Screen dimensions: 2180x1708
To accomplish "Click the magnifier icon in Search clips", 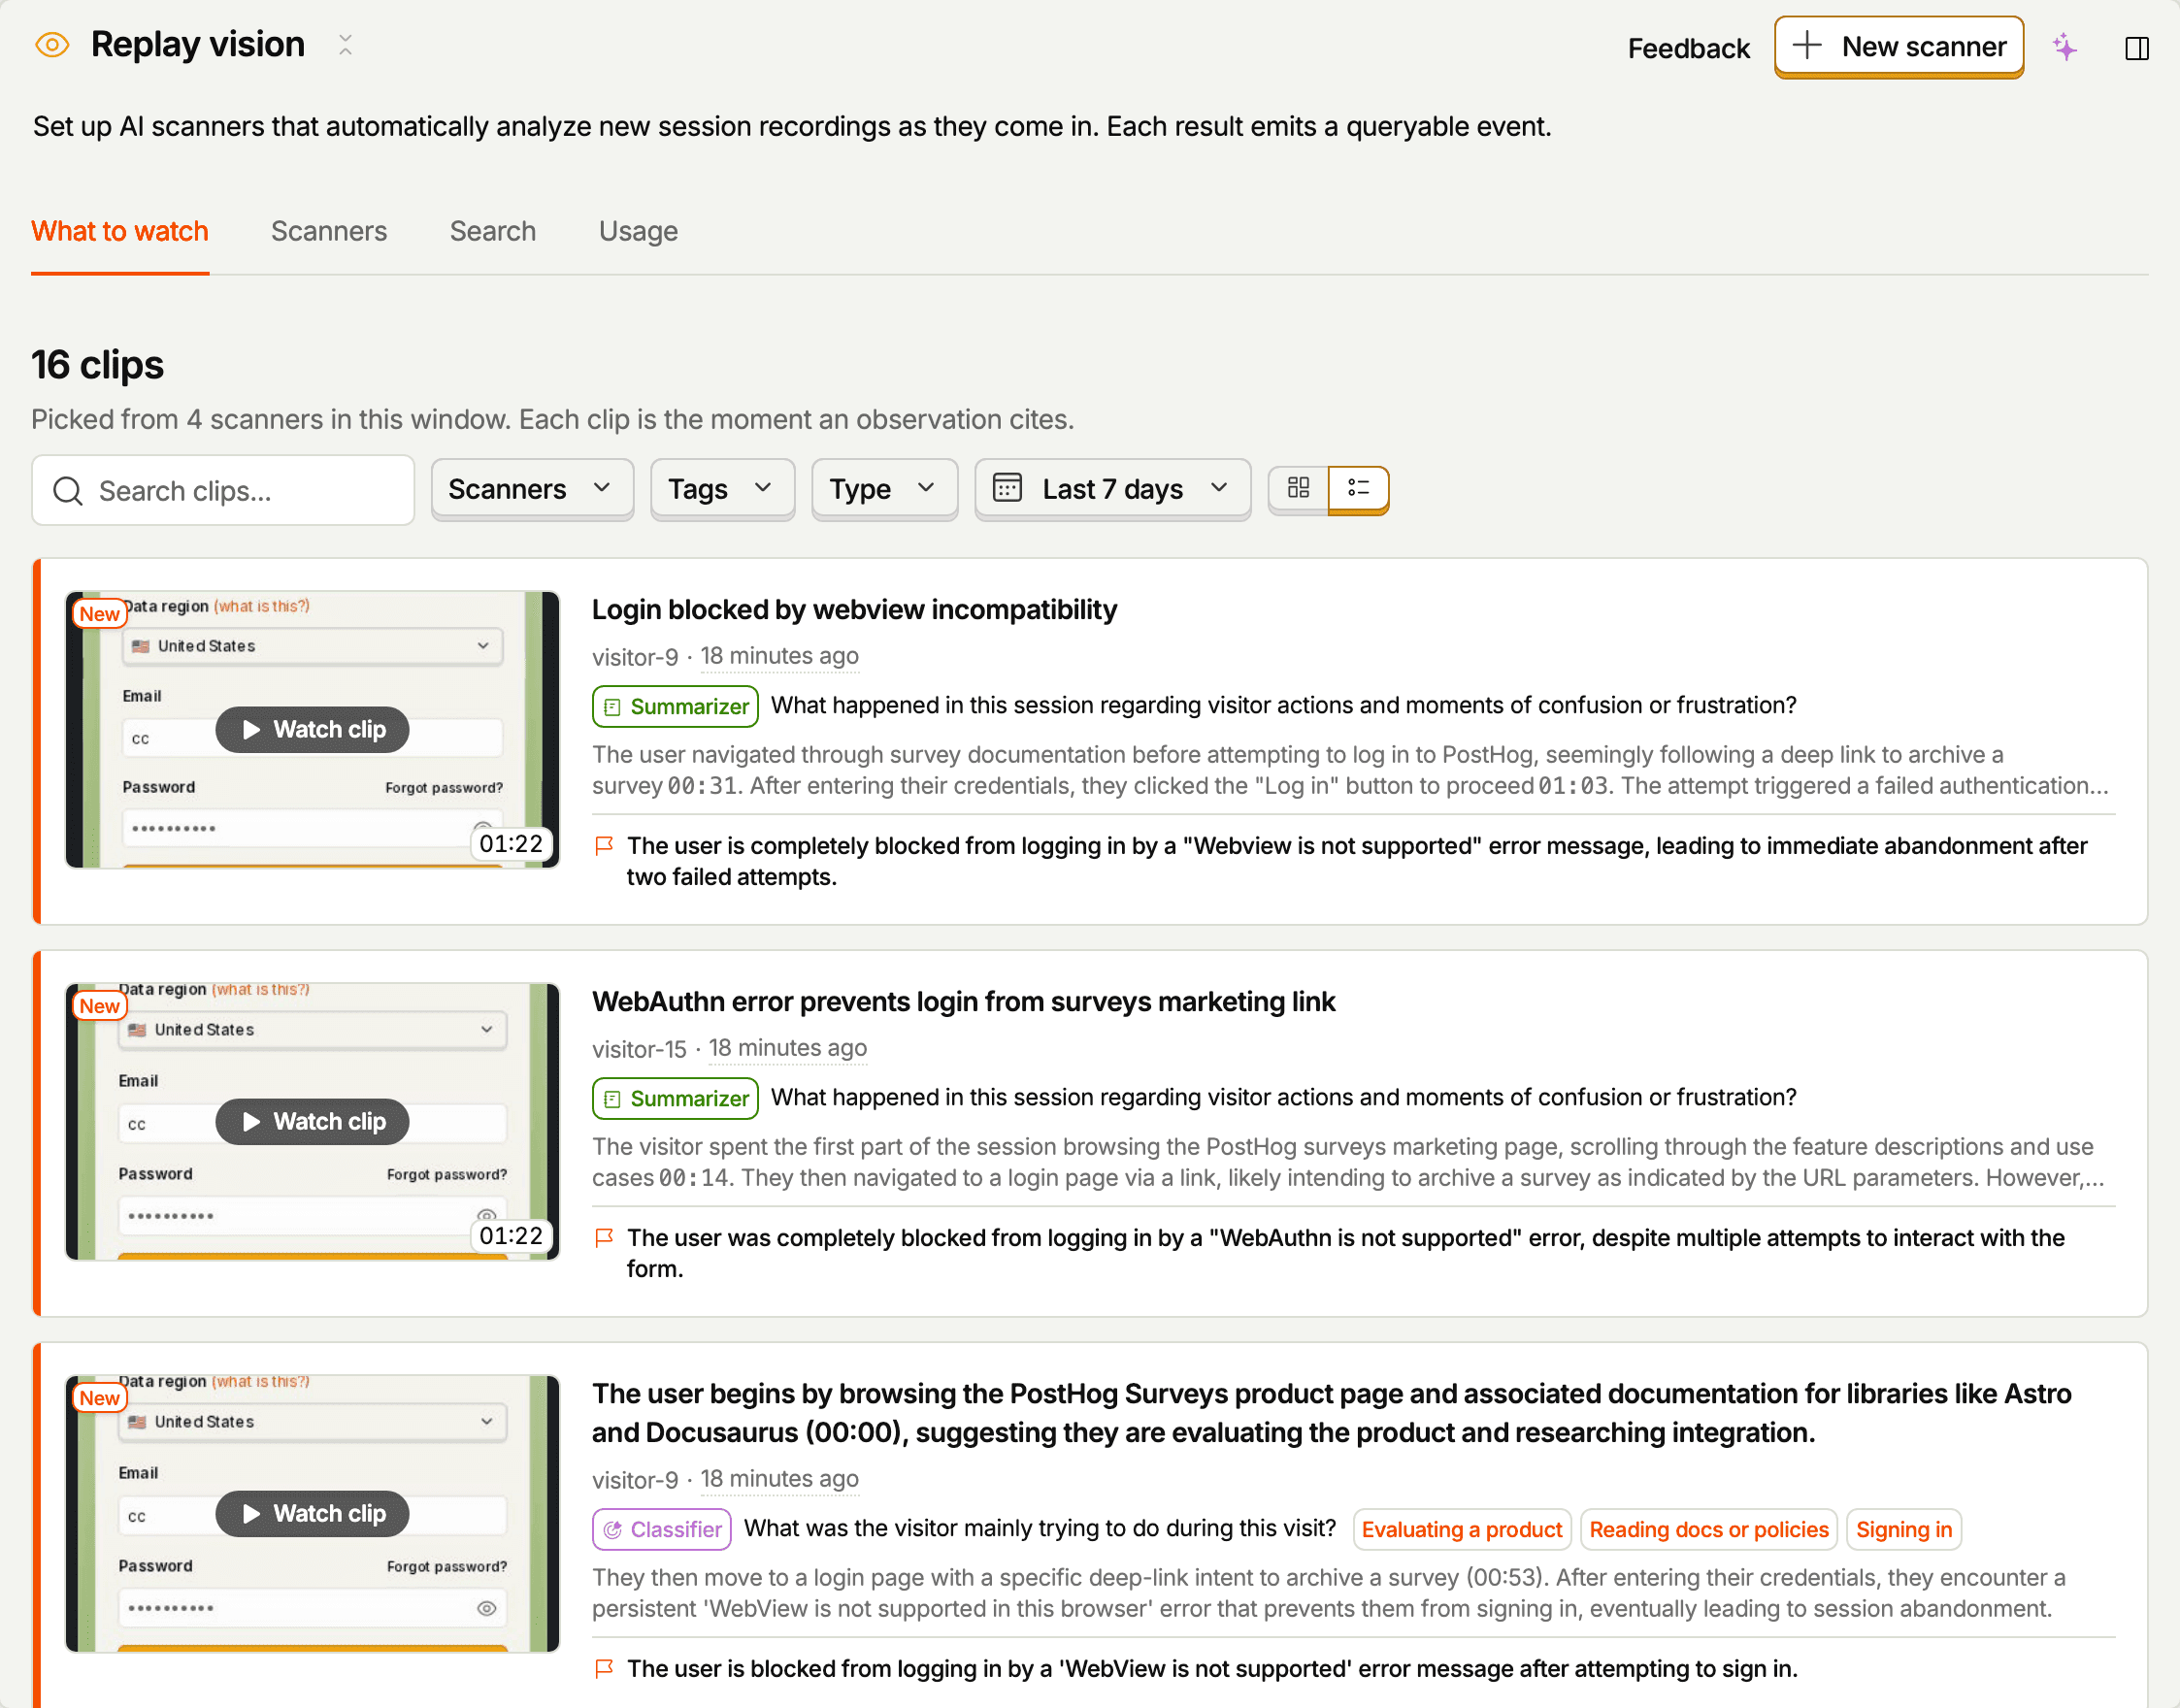I will (x=68, y=491).
